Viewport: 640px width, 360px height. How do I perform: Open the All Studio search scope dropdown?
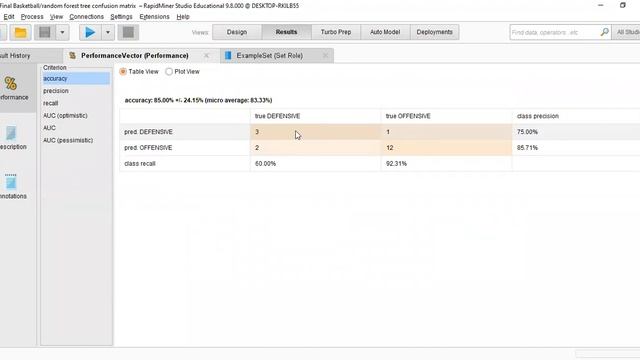click(626, 32)
